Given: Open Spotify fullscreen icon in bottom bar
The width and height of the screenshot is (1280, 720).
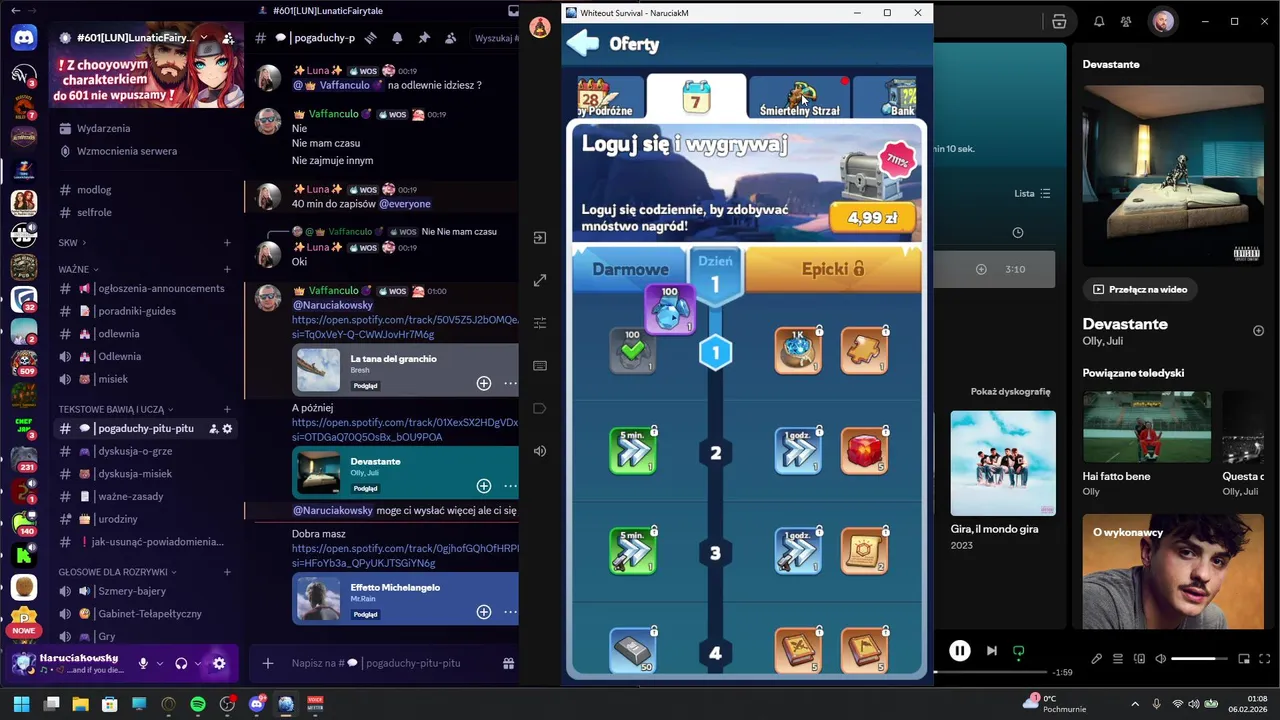Looking at the screenshot, I should 1265,659.
